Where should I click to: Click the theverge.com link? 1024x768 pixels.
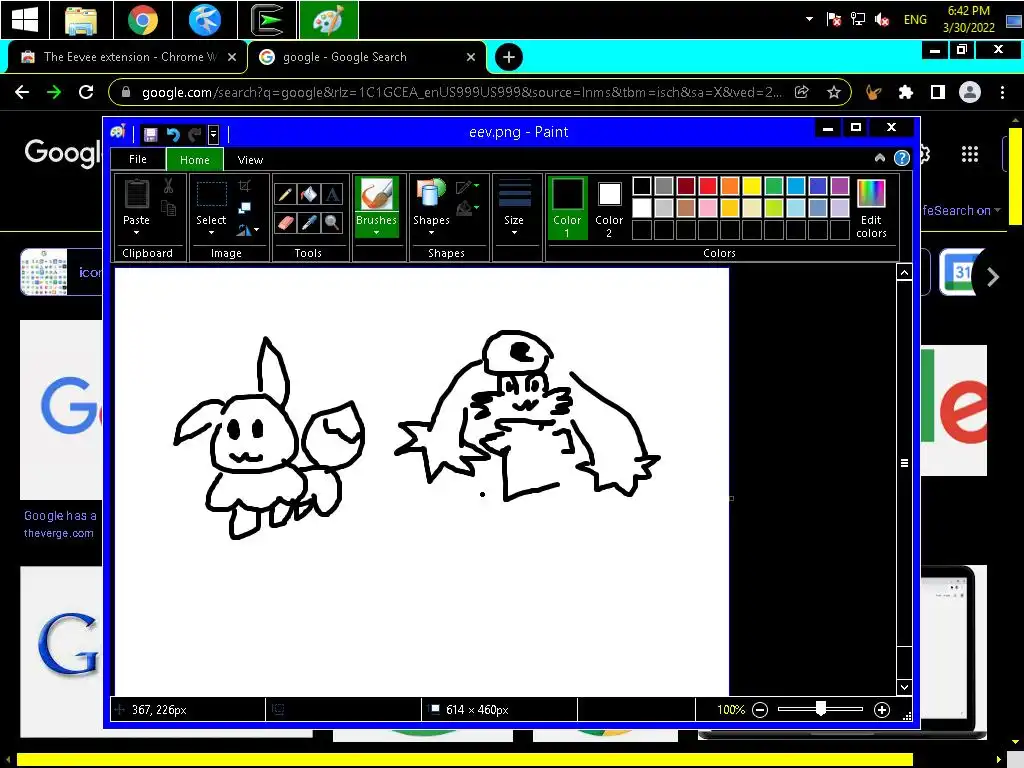[59, 533]
